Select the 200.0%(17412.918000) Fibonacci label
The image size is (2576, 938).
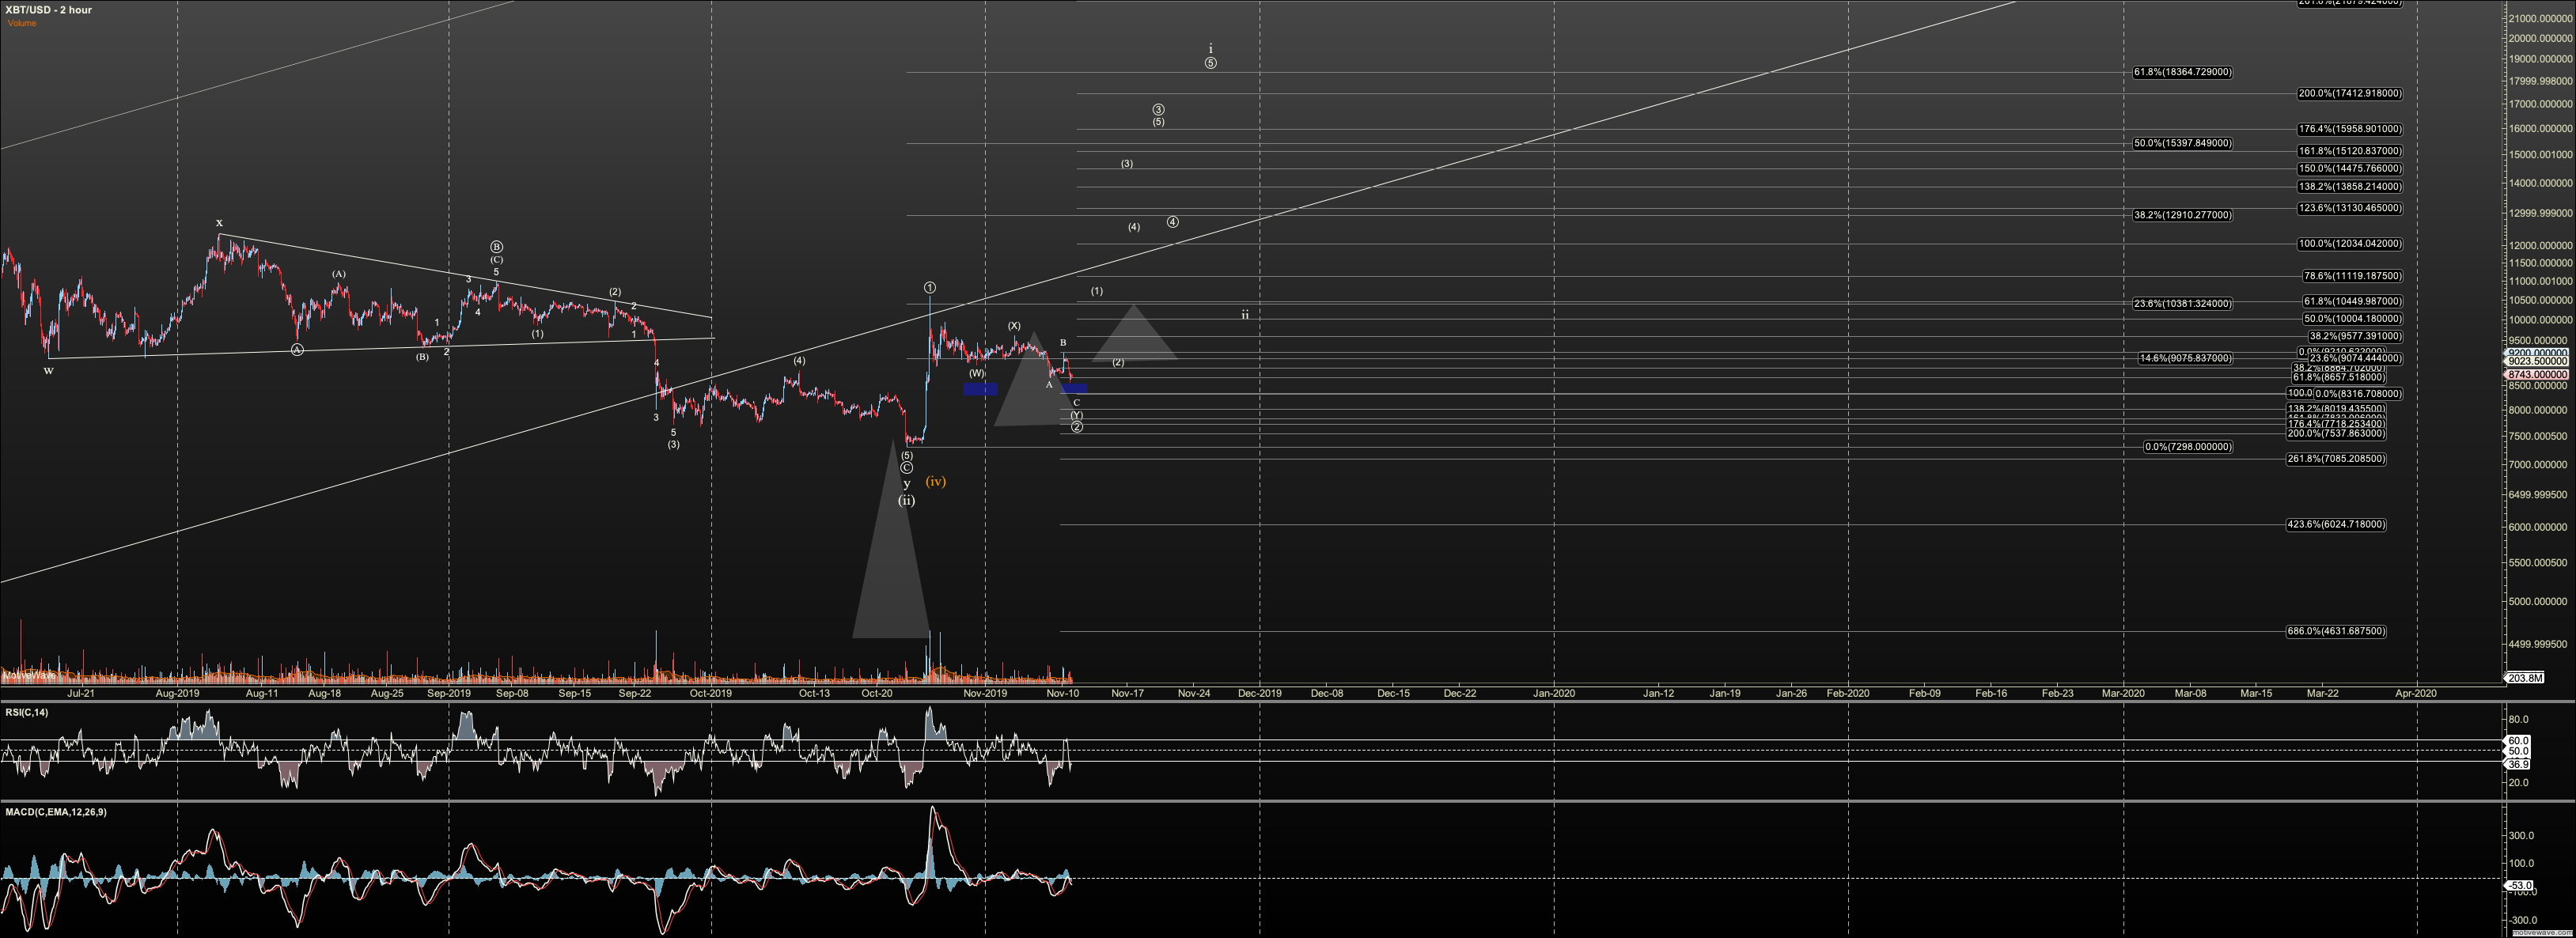pos(2350,94)
